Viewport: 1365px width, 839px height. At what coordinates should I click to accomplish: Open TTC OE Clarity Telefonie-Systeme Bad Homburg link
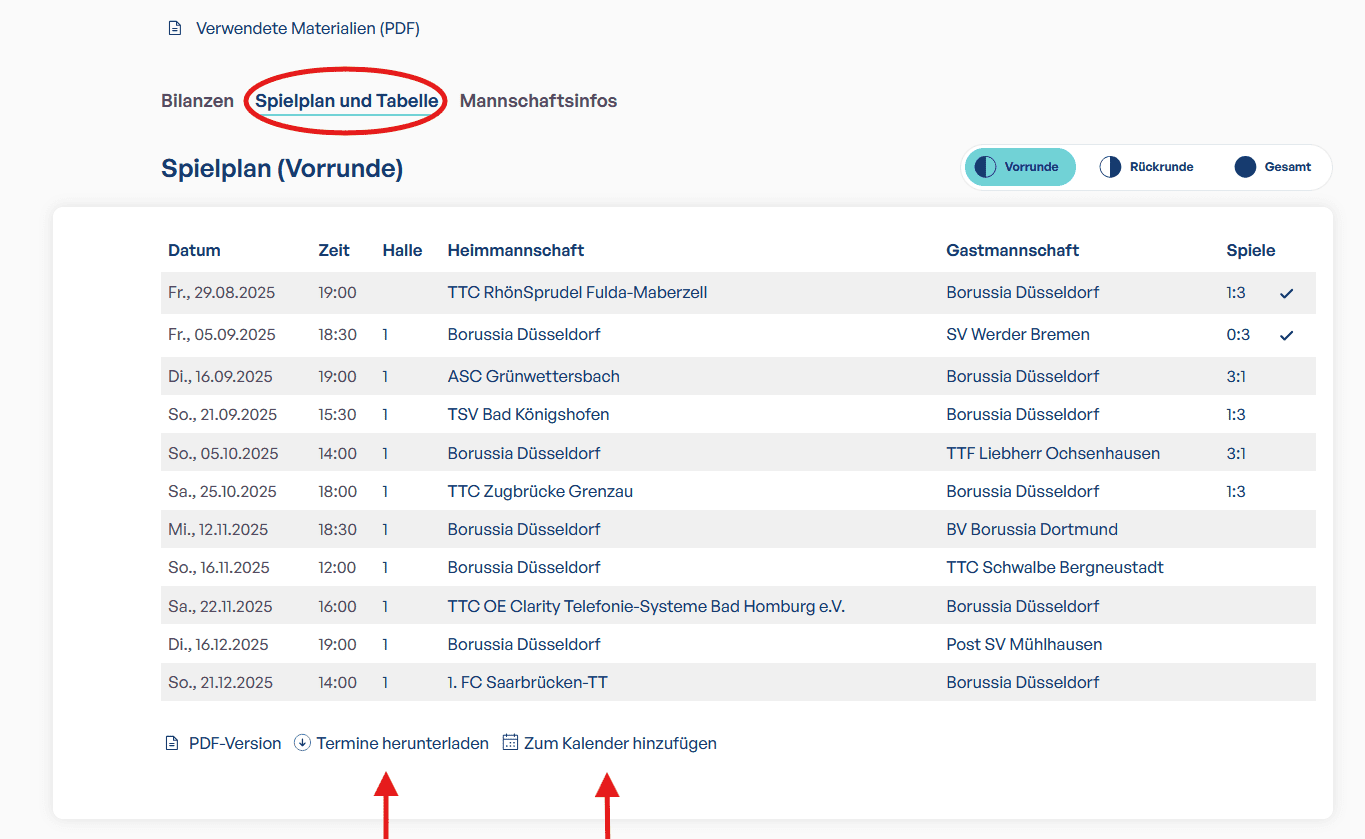coord(646,607)
